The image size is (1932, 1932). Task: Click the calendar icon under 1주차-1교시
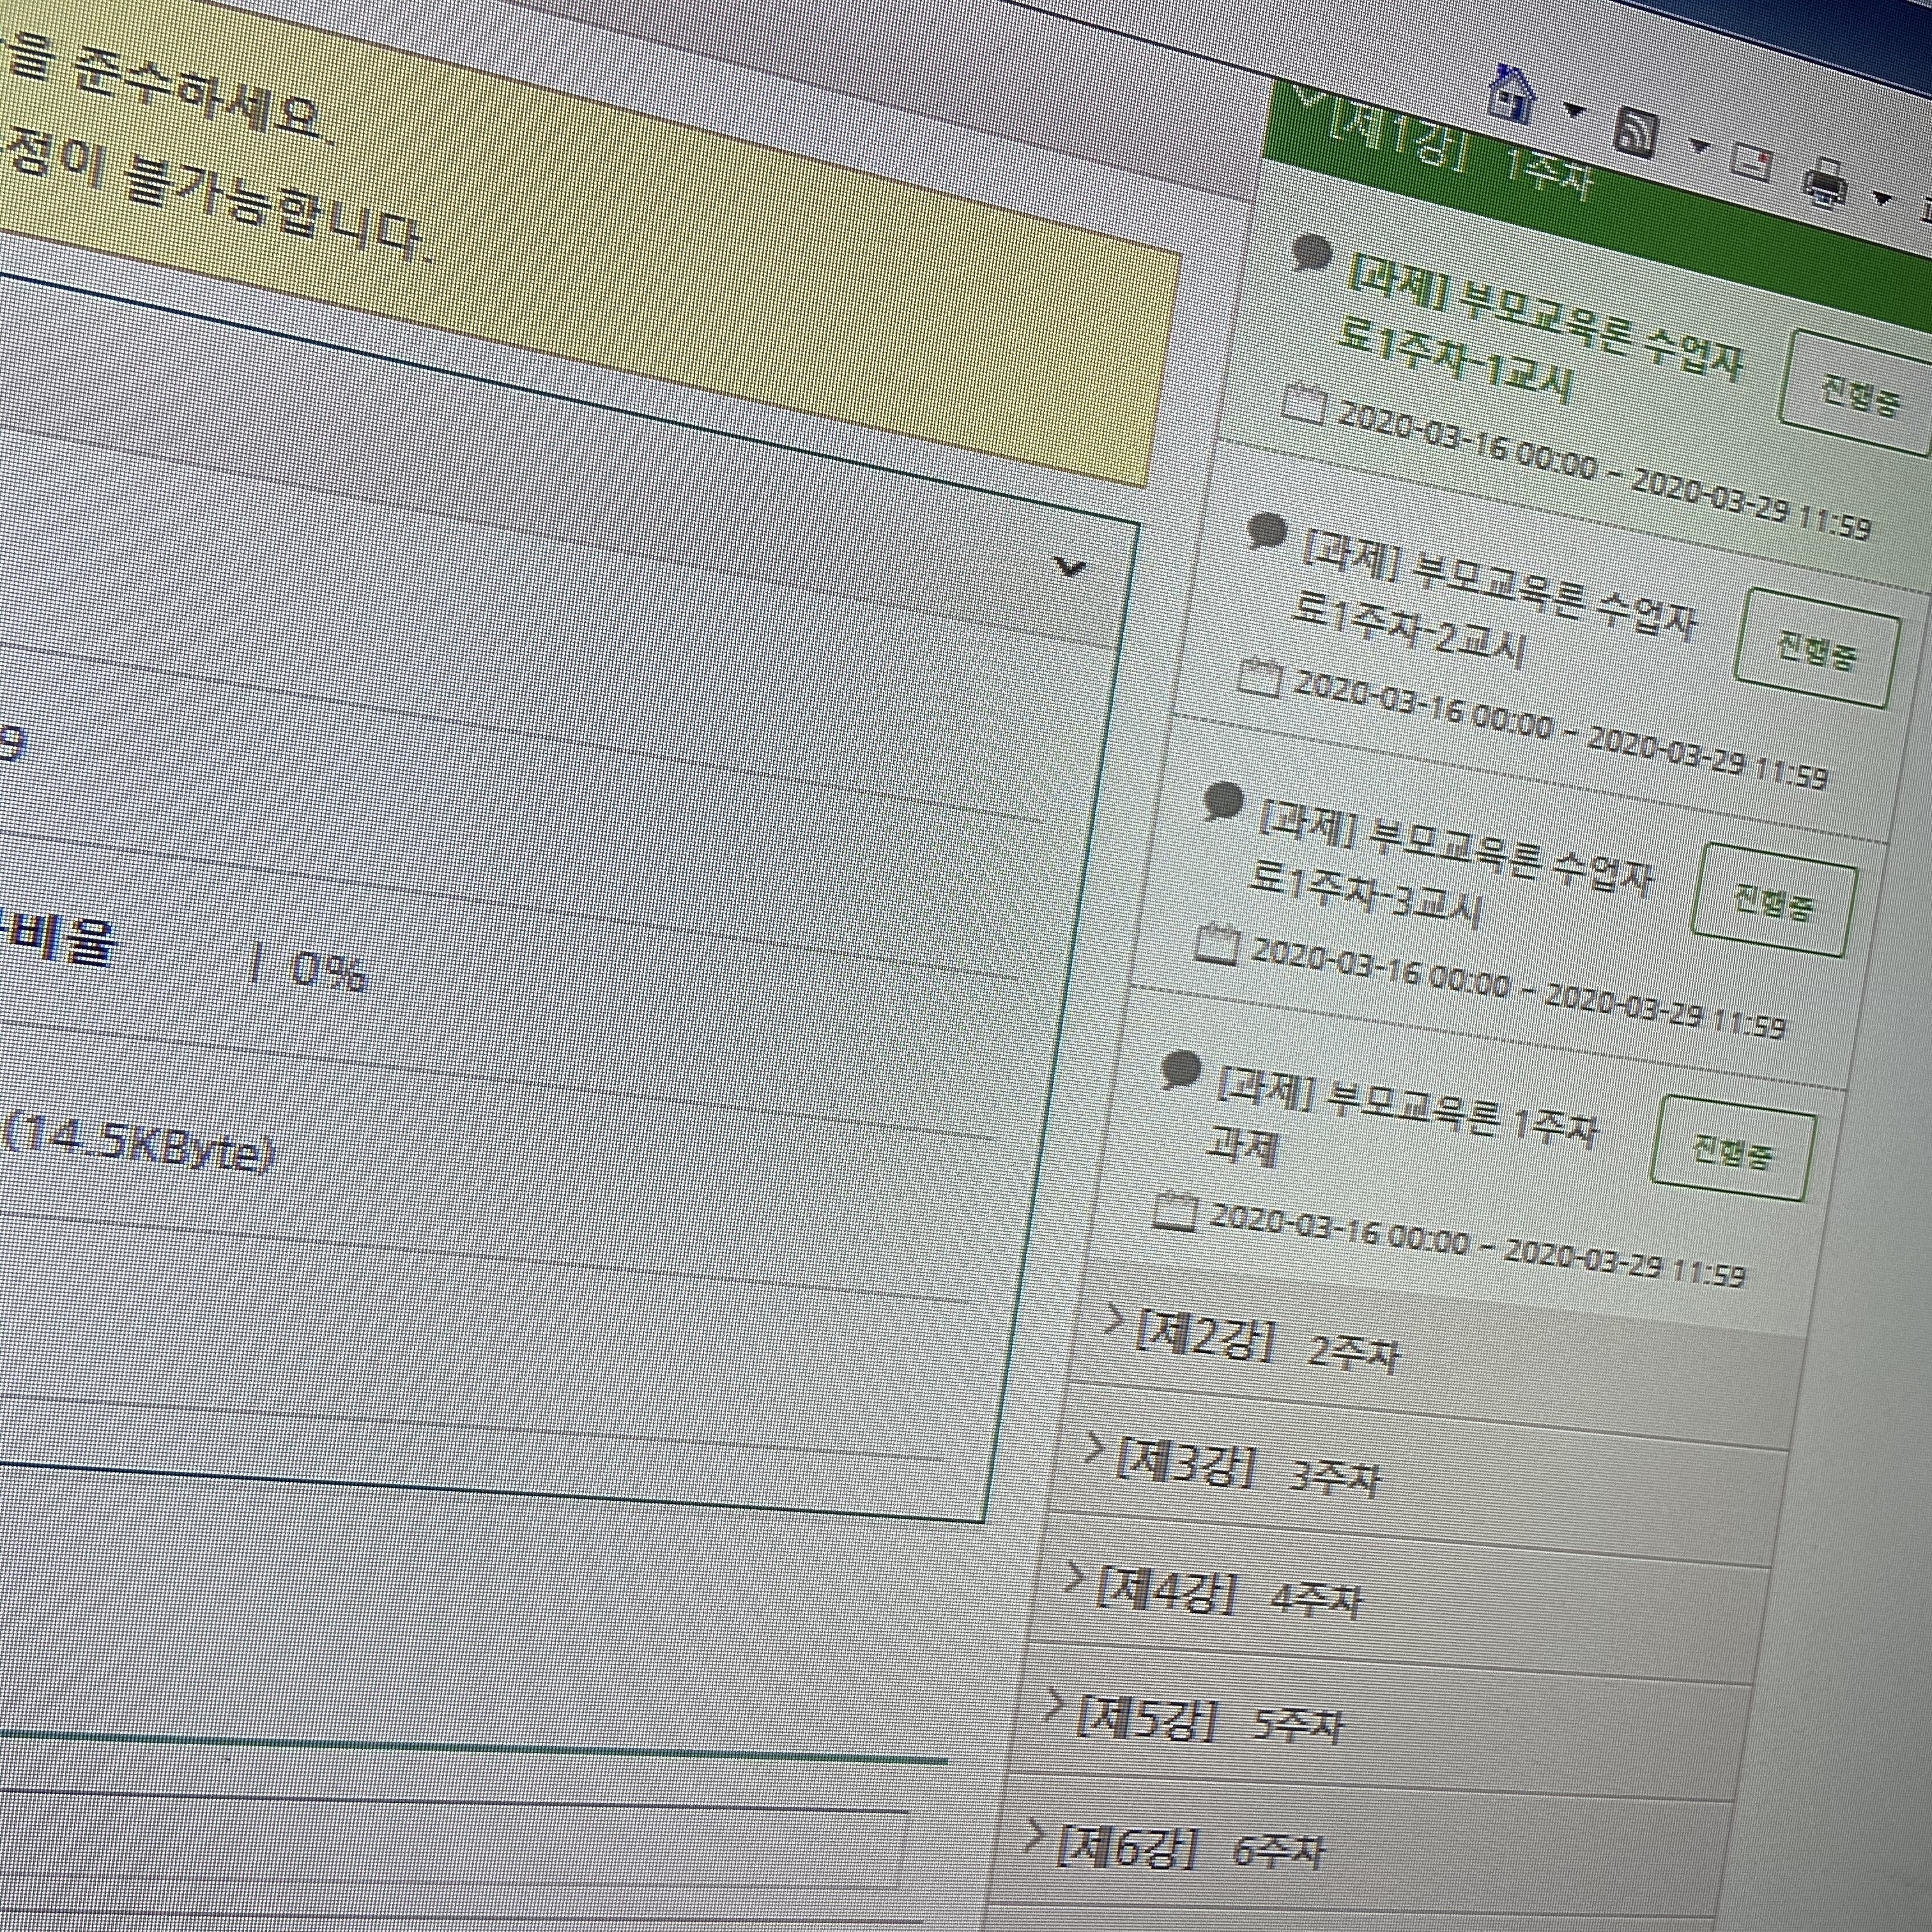pyautogui.click(x=1304, y=403)
